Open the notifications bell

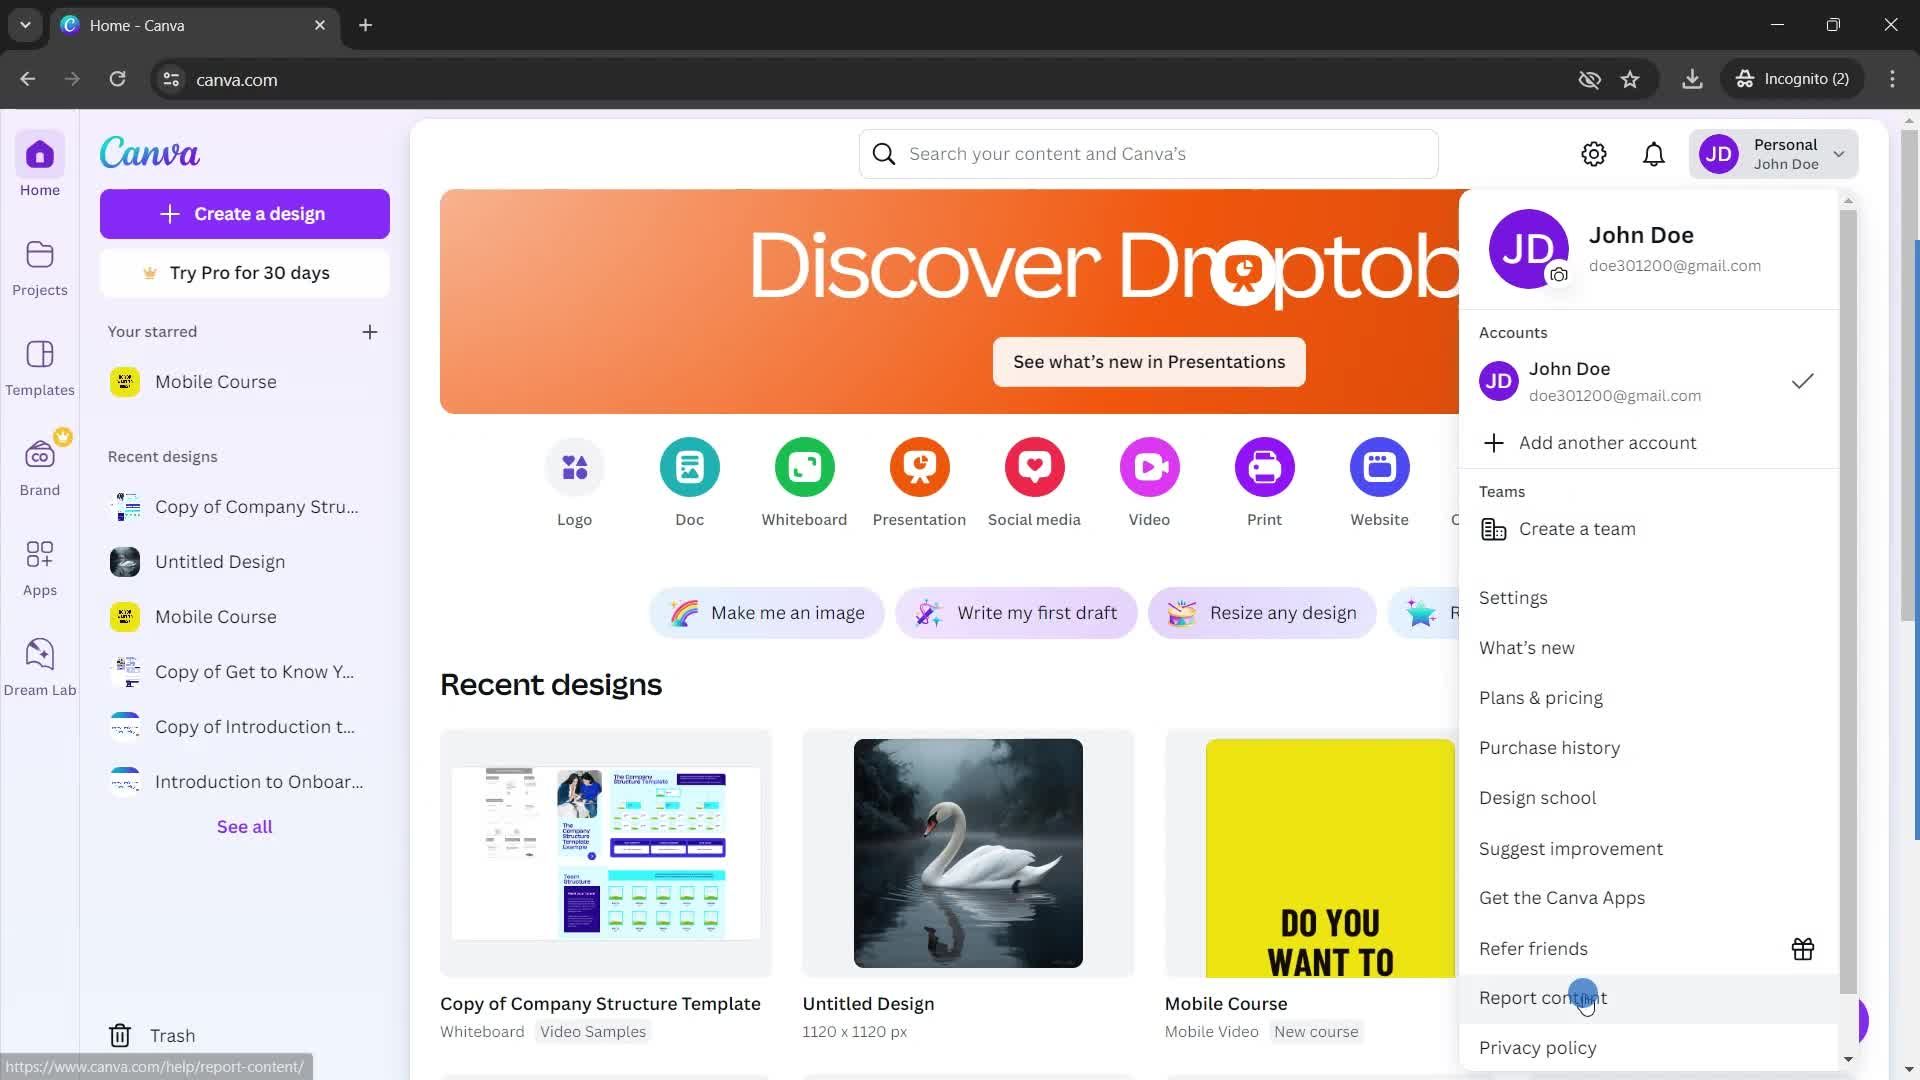point(1654,154)
